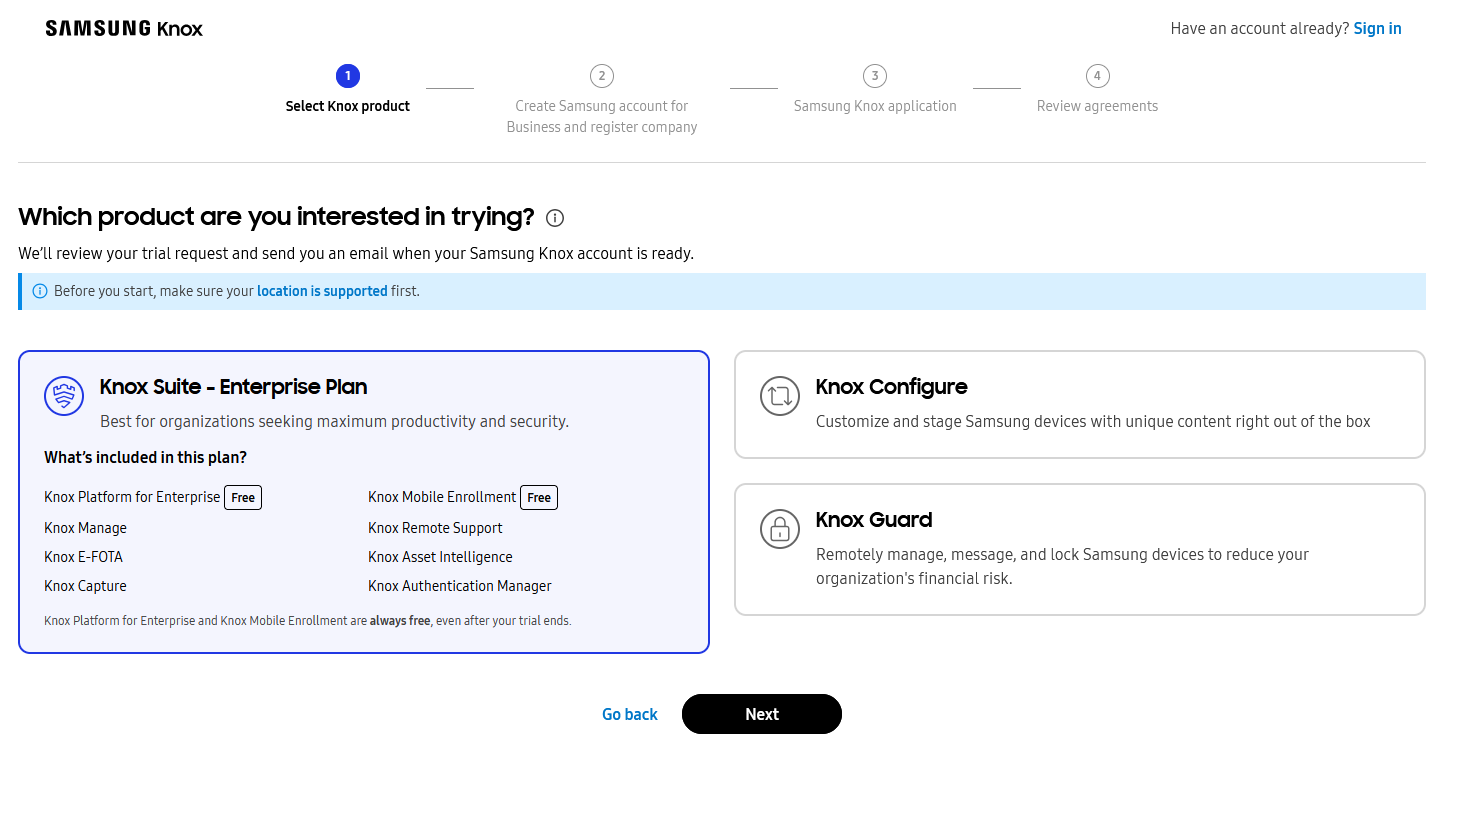Click Knox Platform for Enterprise text
The height and width of the screenshot is (840, 1458).
(132, 497)
